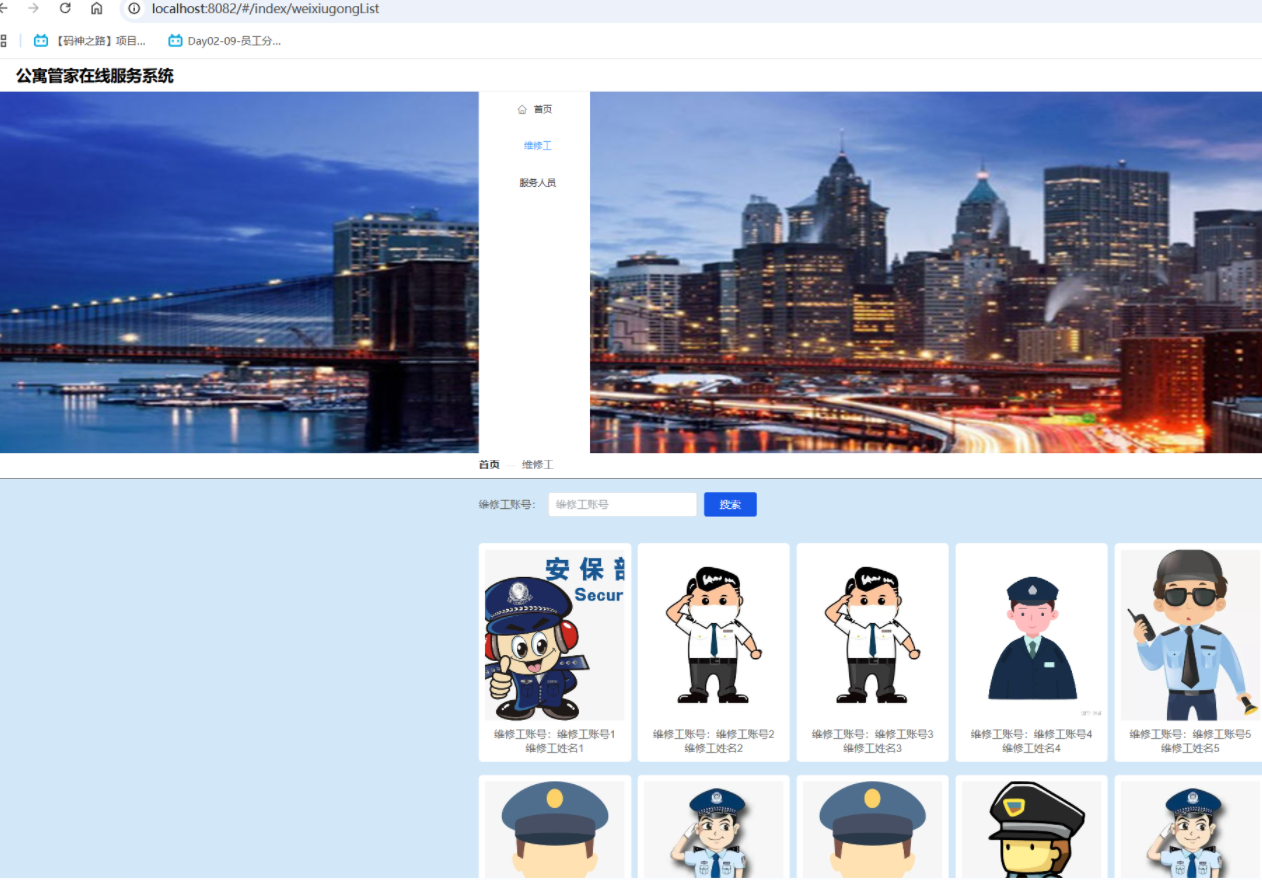The width and height of the screenshot is (1262, 880).
Task: Open the 【码神之路】项目 bookmark
Action: (x=90, y=41)
